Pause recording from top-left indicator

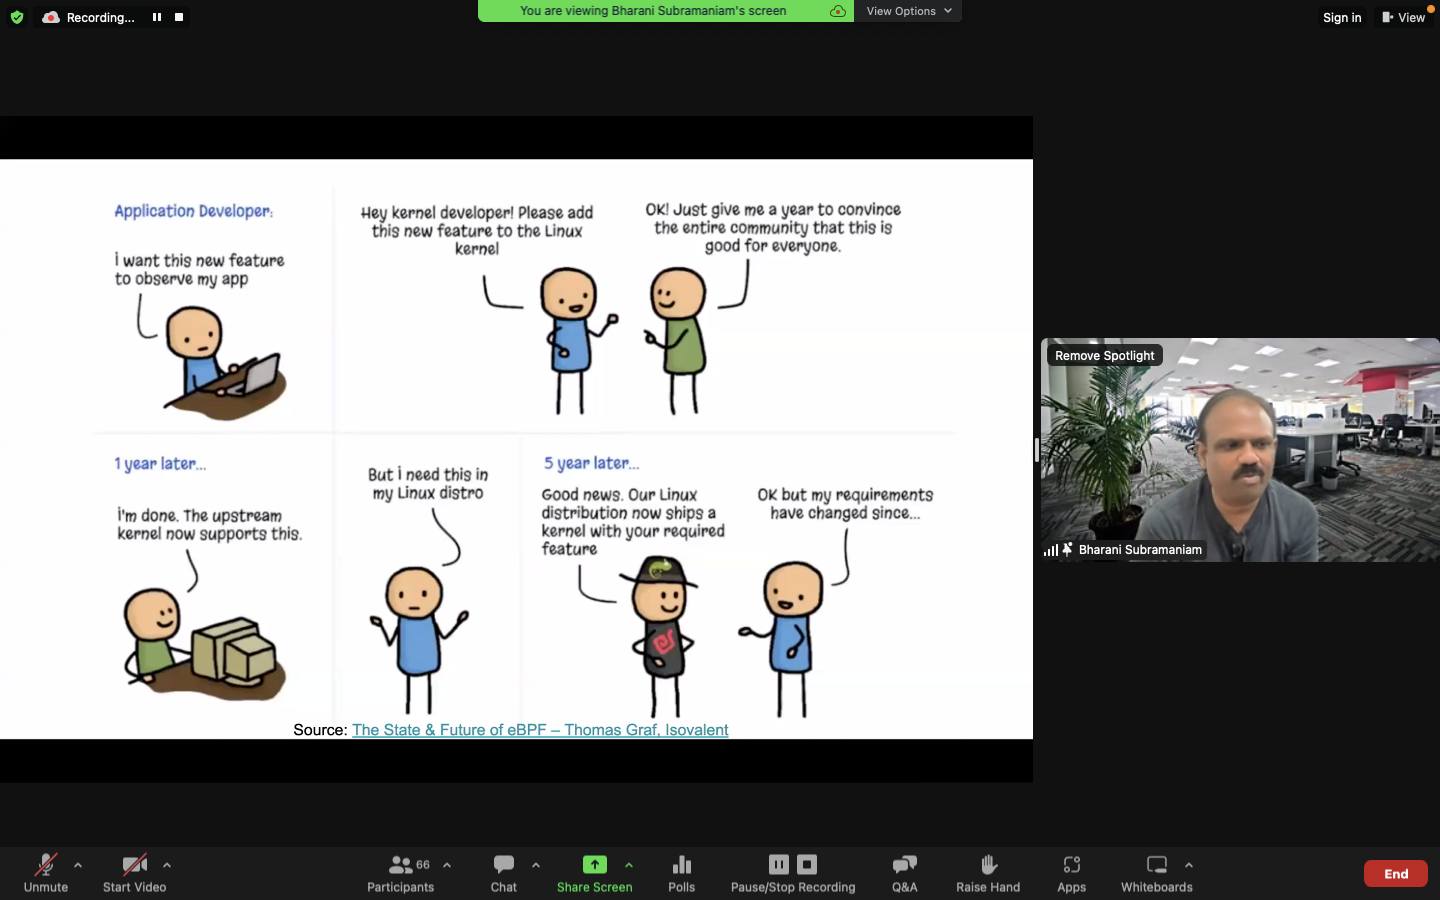click(157, 17)
